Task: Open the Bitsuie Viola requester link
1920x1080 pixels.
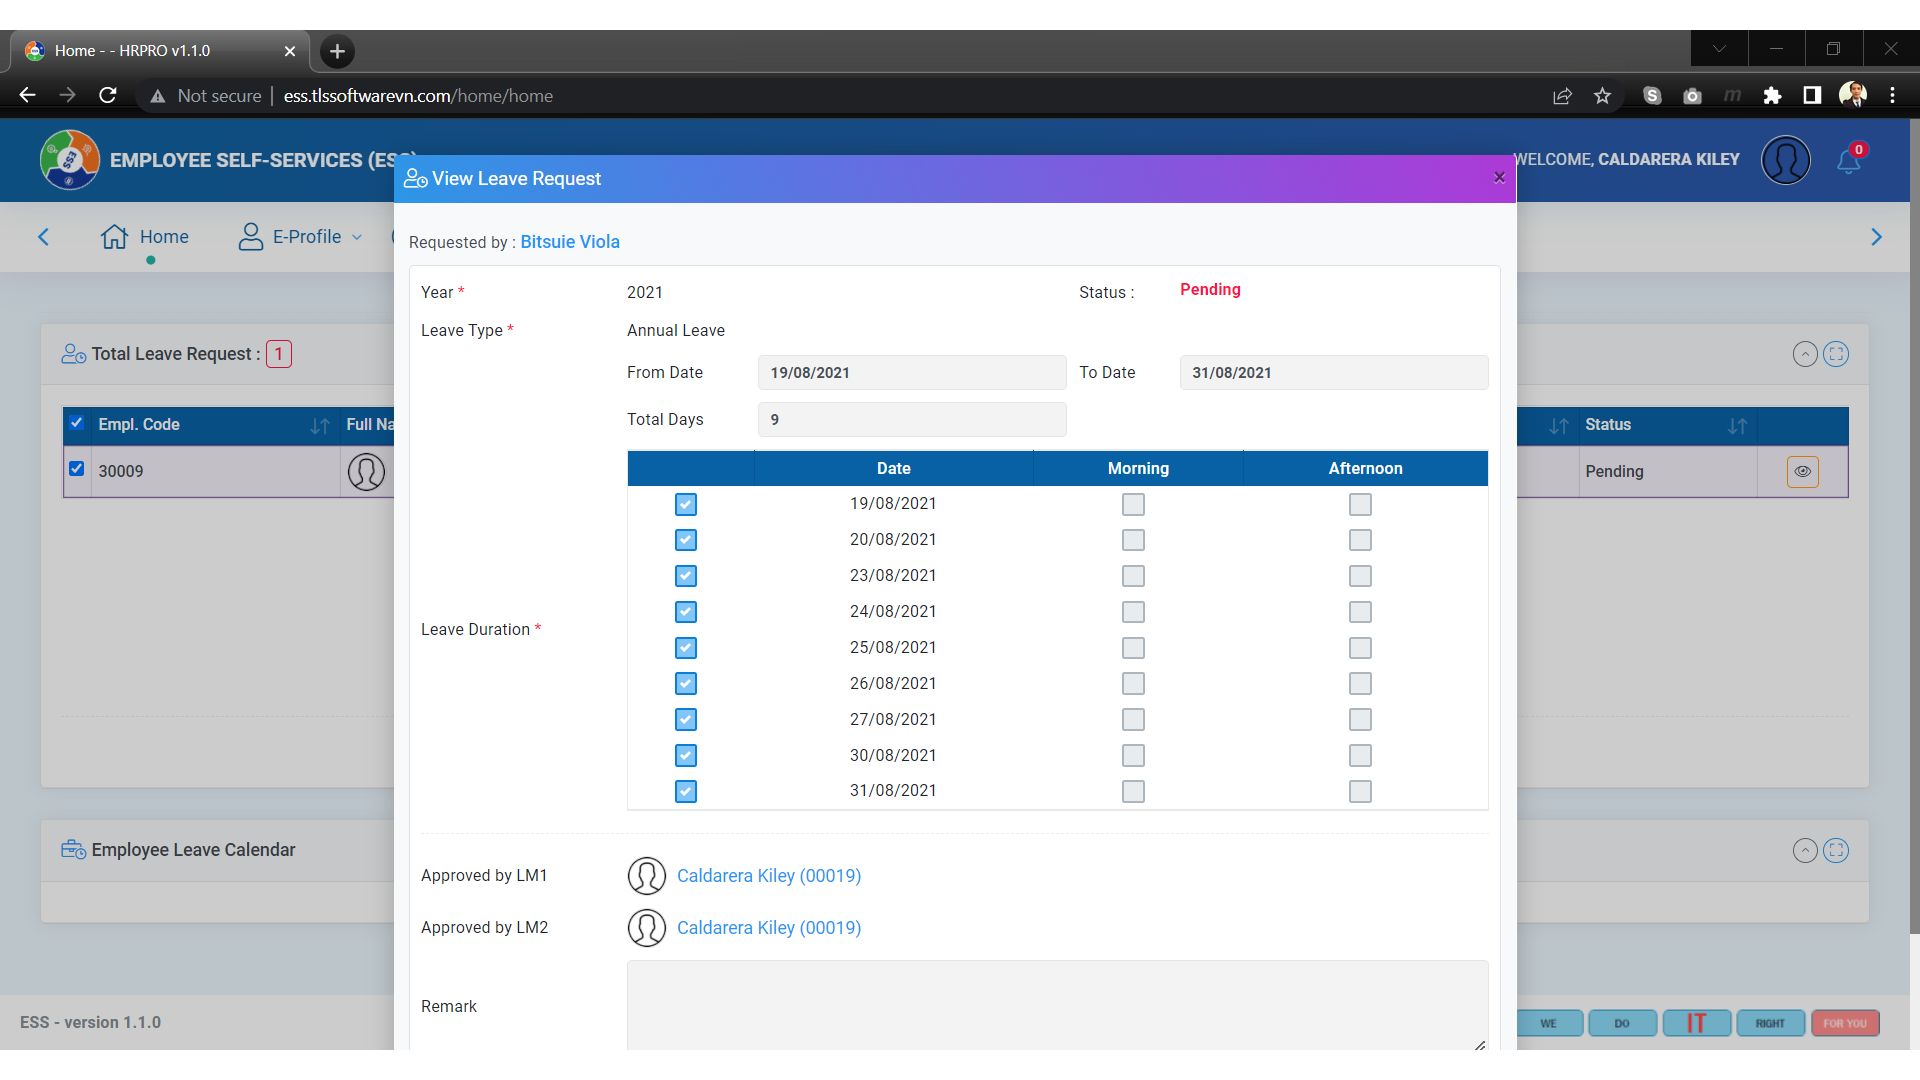Action: pyautogui.click(x=570, y=242)
